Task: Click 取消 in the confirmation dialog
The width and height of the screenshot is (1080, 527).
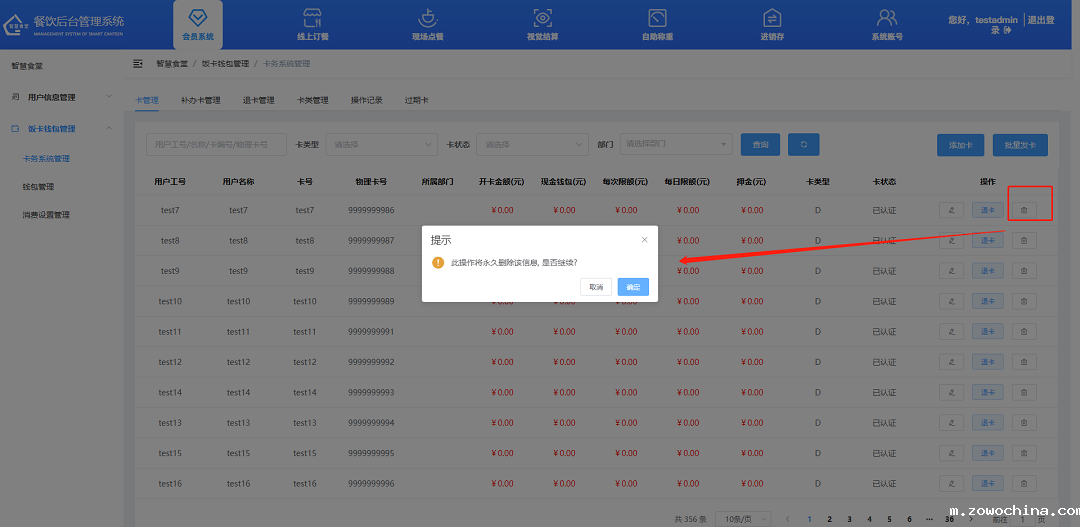Action: [x=596, y=287]
